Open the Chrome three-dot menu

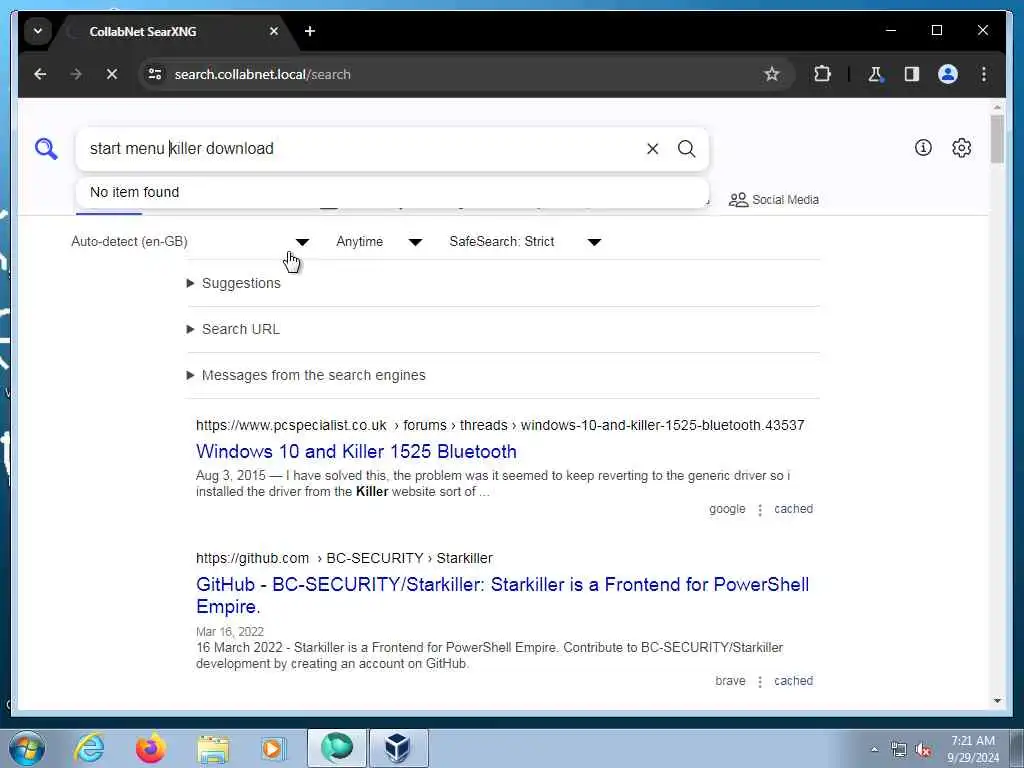point(984,74)
